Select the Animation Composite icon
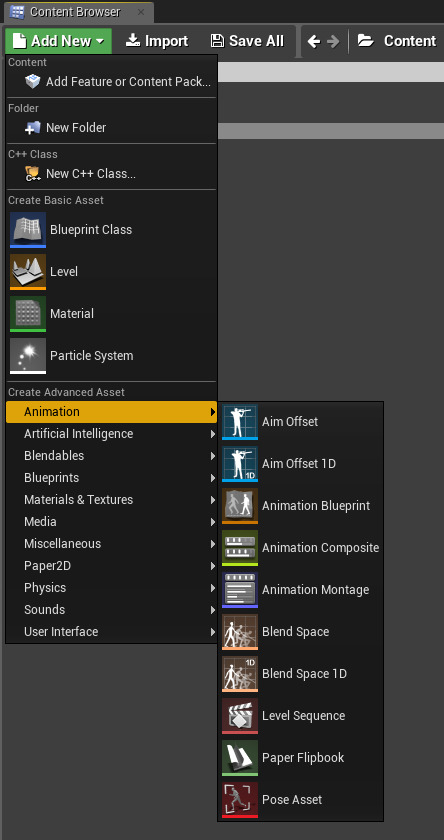The width and height of the screenshot is (444, 840). pos(240,548)
